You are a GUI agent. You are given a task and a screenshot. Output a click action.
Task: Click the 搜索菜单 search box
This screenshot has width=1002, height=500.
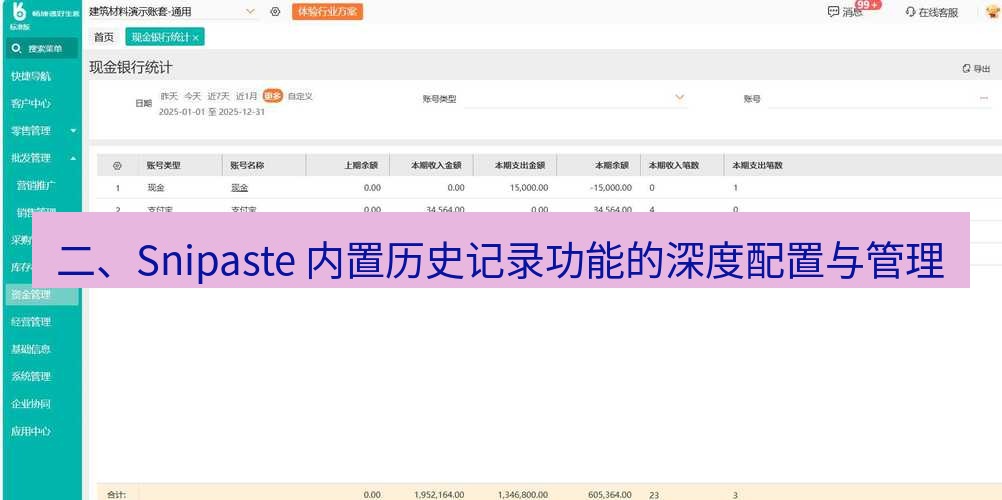[x=42, y=49]
